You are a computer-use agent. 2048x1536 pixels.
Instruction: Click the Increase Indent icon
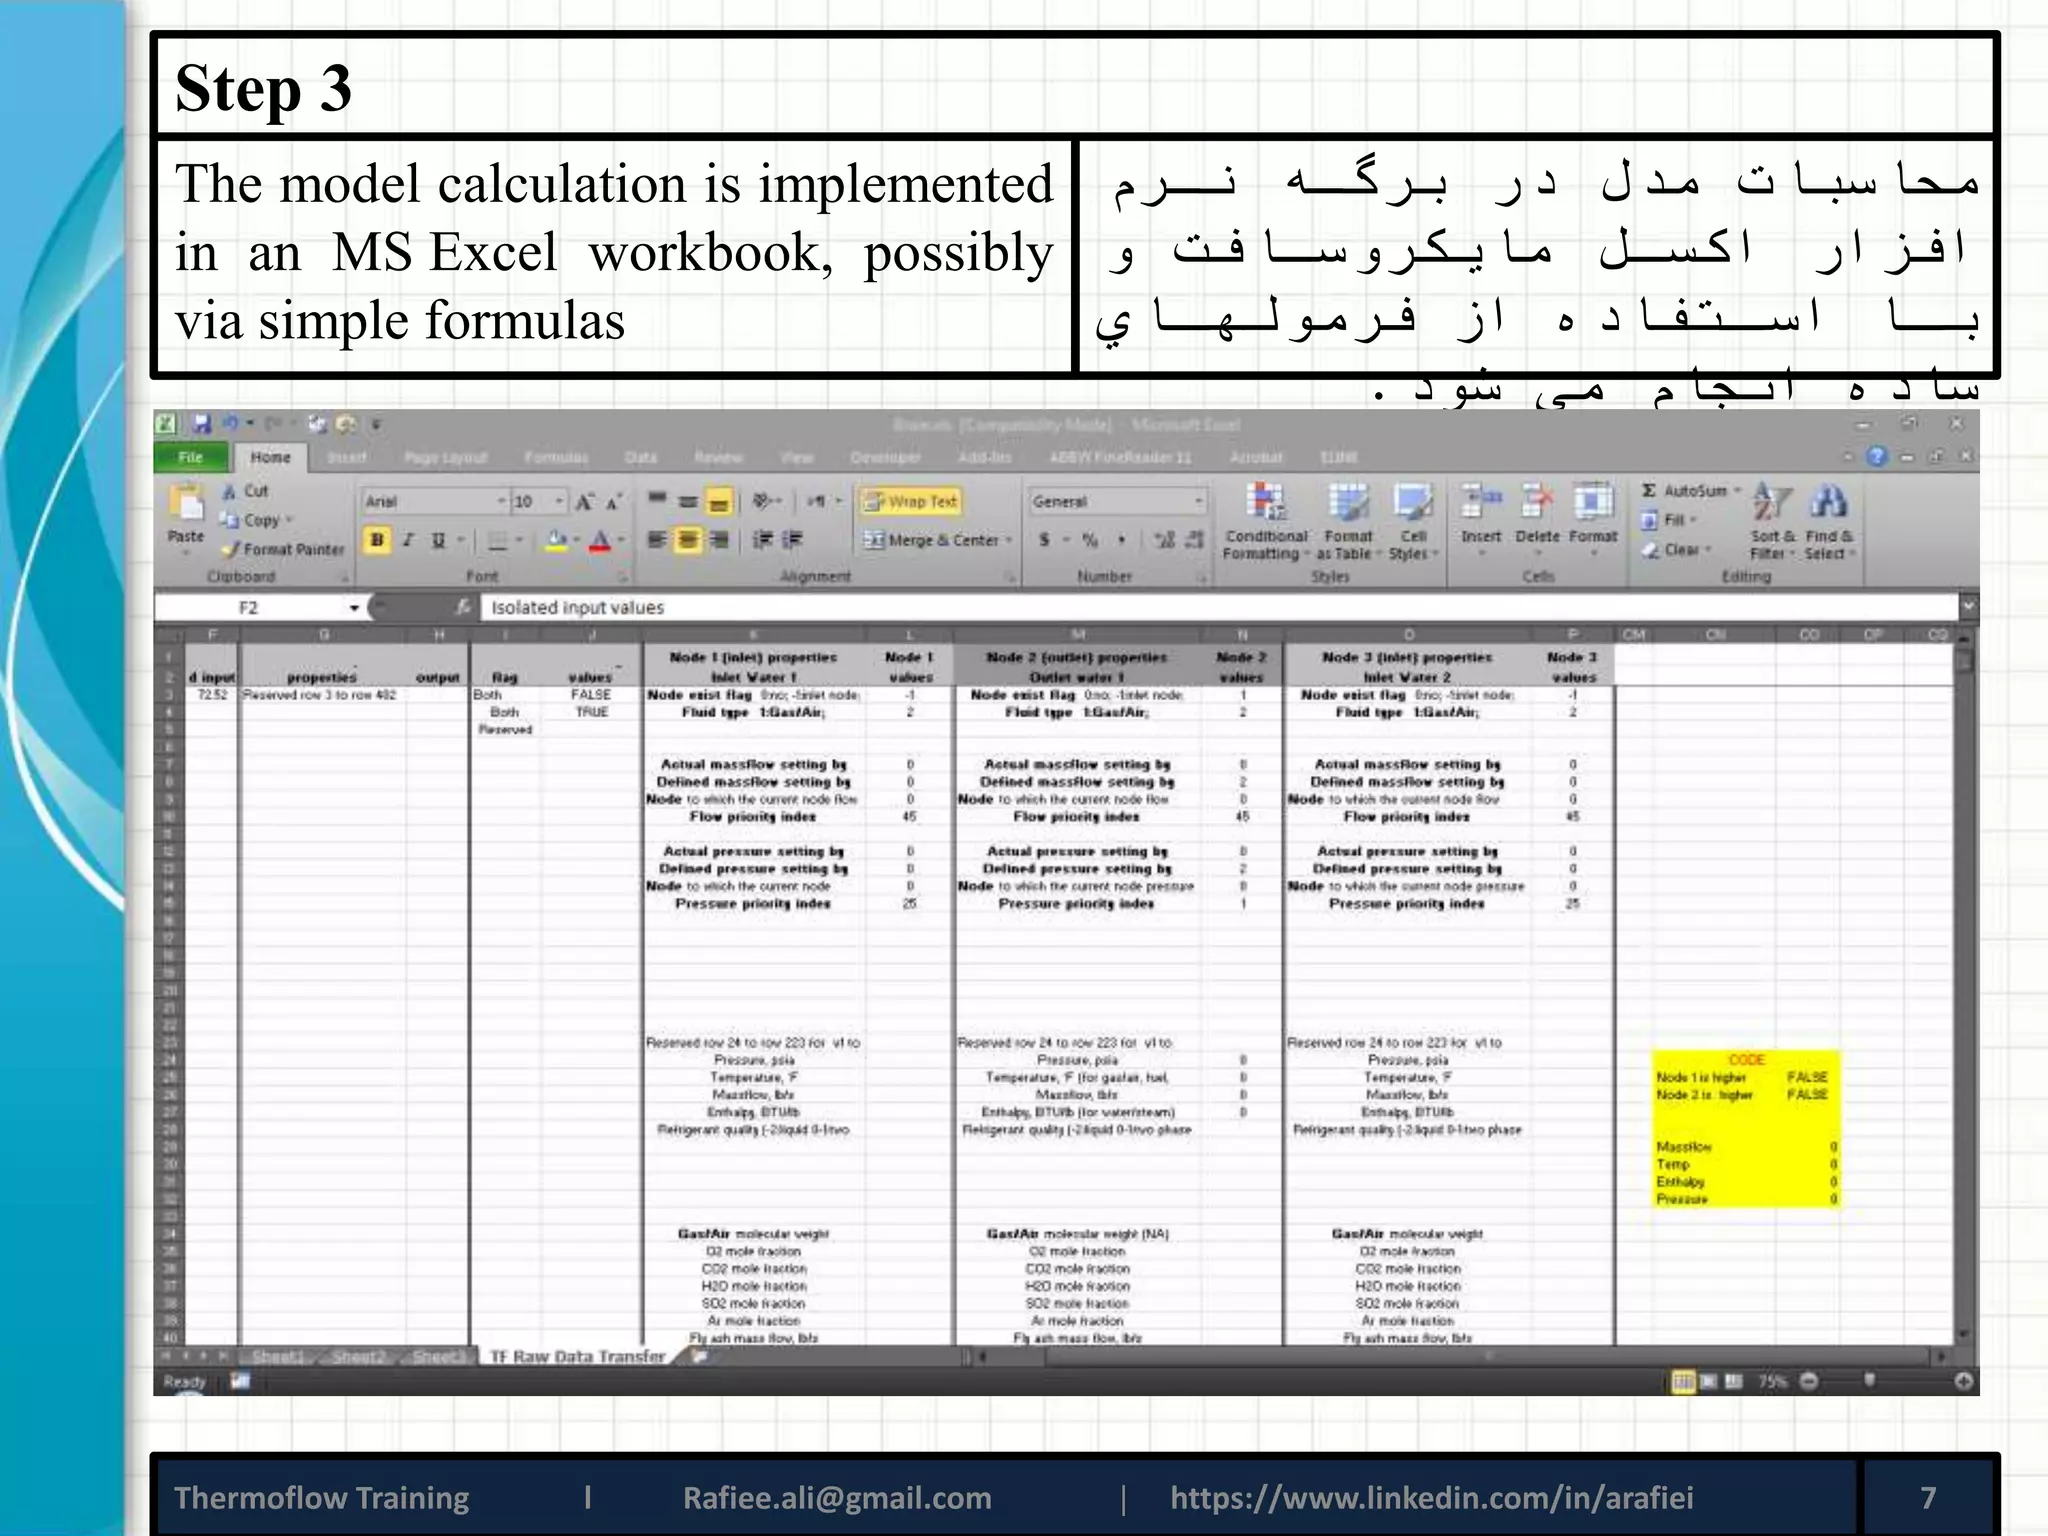[x=792, y=540]
